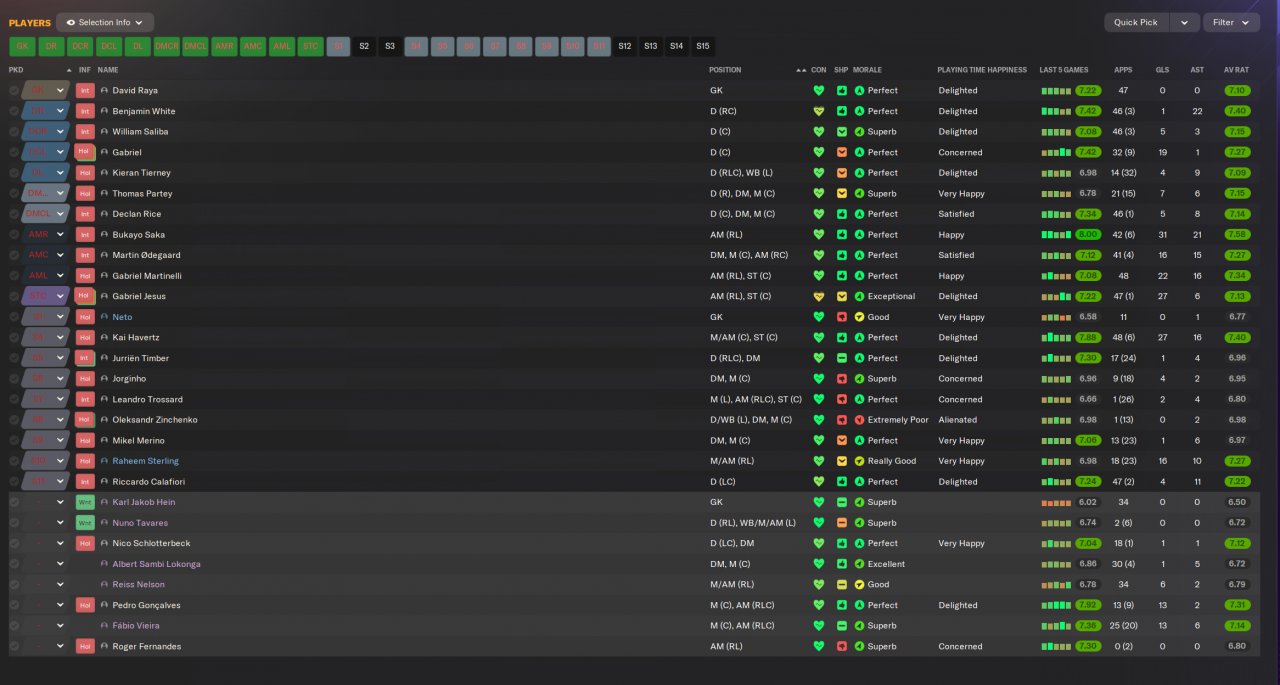
Task: Toggle selection circle for Fábio Vieira
Action: pos(14,626)
